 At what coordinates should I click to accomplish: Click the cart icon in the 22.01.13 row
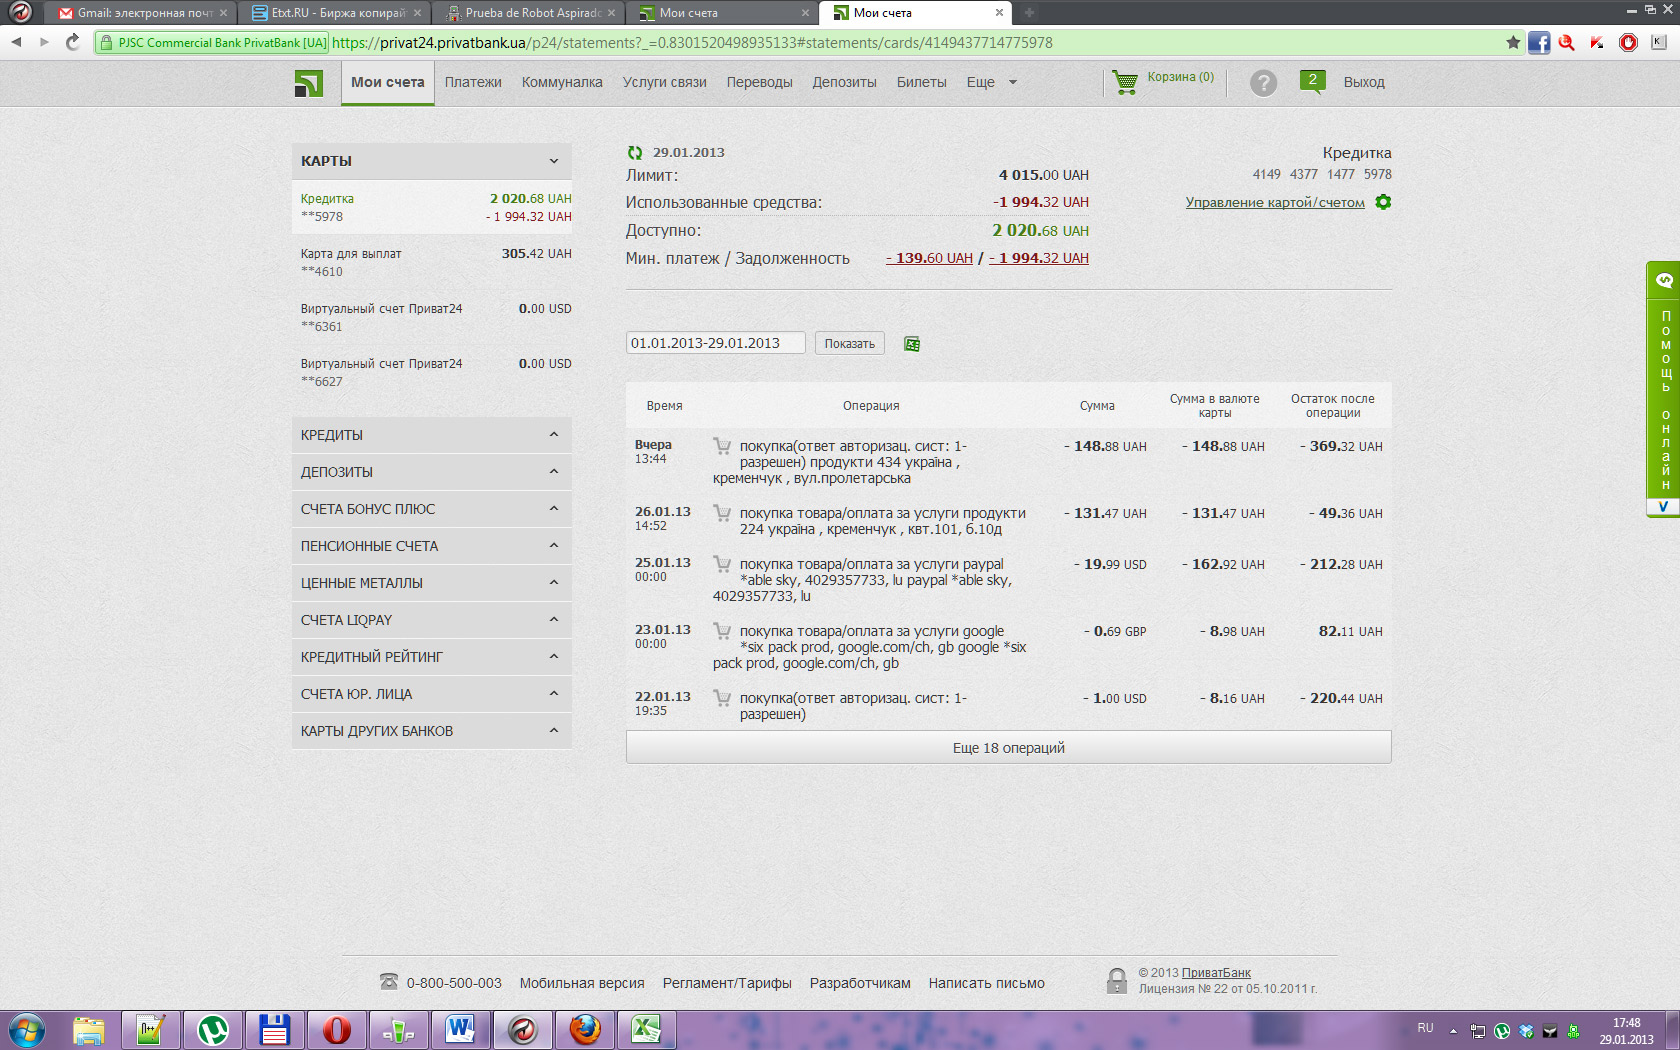point(722,698)
